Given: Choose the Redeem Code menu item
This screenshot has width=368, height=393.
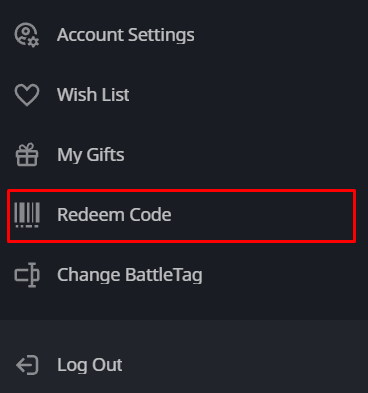Looking at the screenshot, I should (x=182, y=216).
